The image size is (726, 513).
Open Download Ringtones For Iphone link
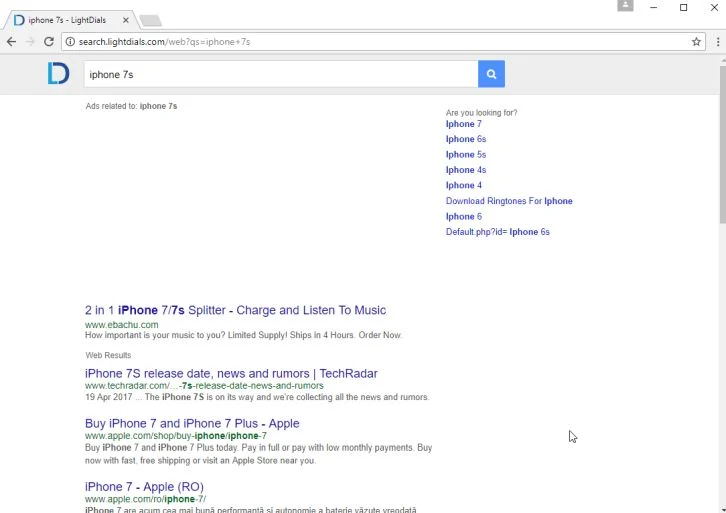(x=509, y=201)
